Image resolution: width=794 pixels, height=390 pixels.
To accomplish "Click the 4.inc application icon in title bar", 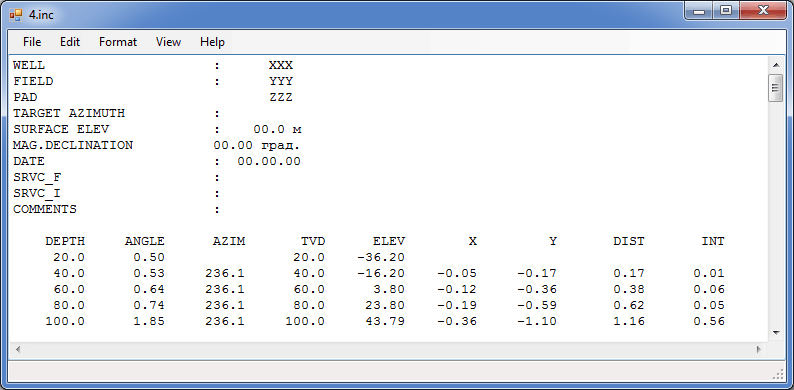I will [16, 15].
